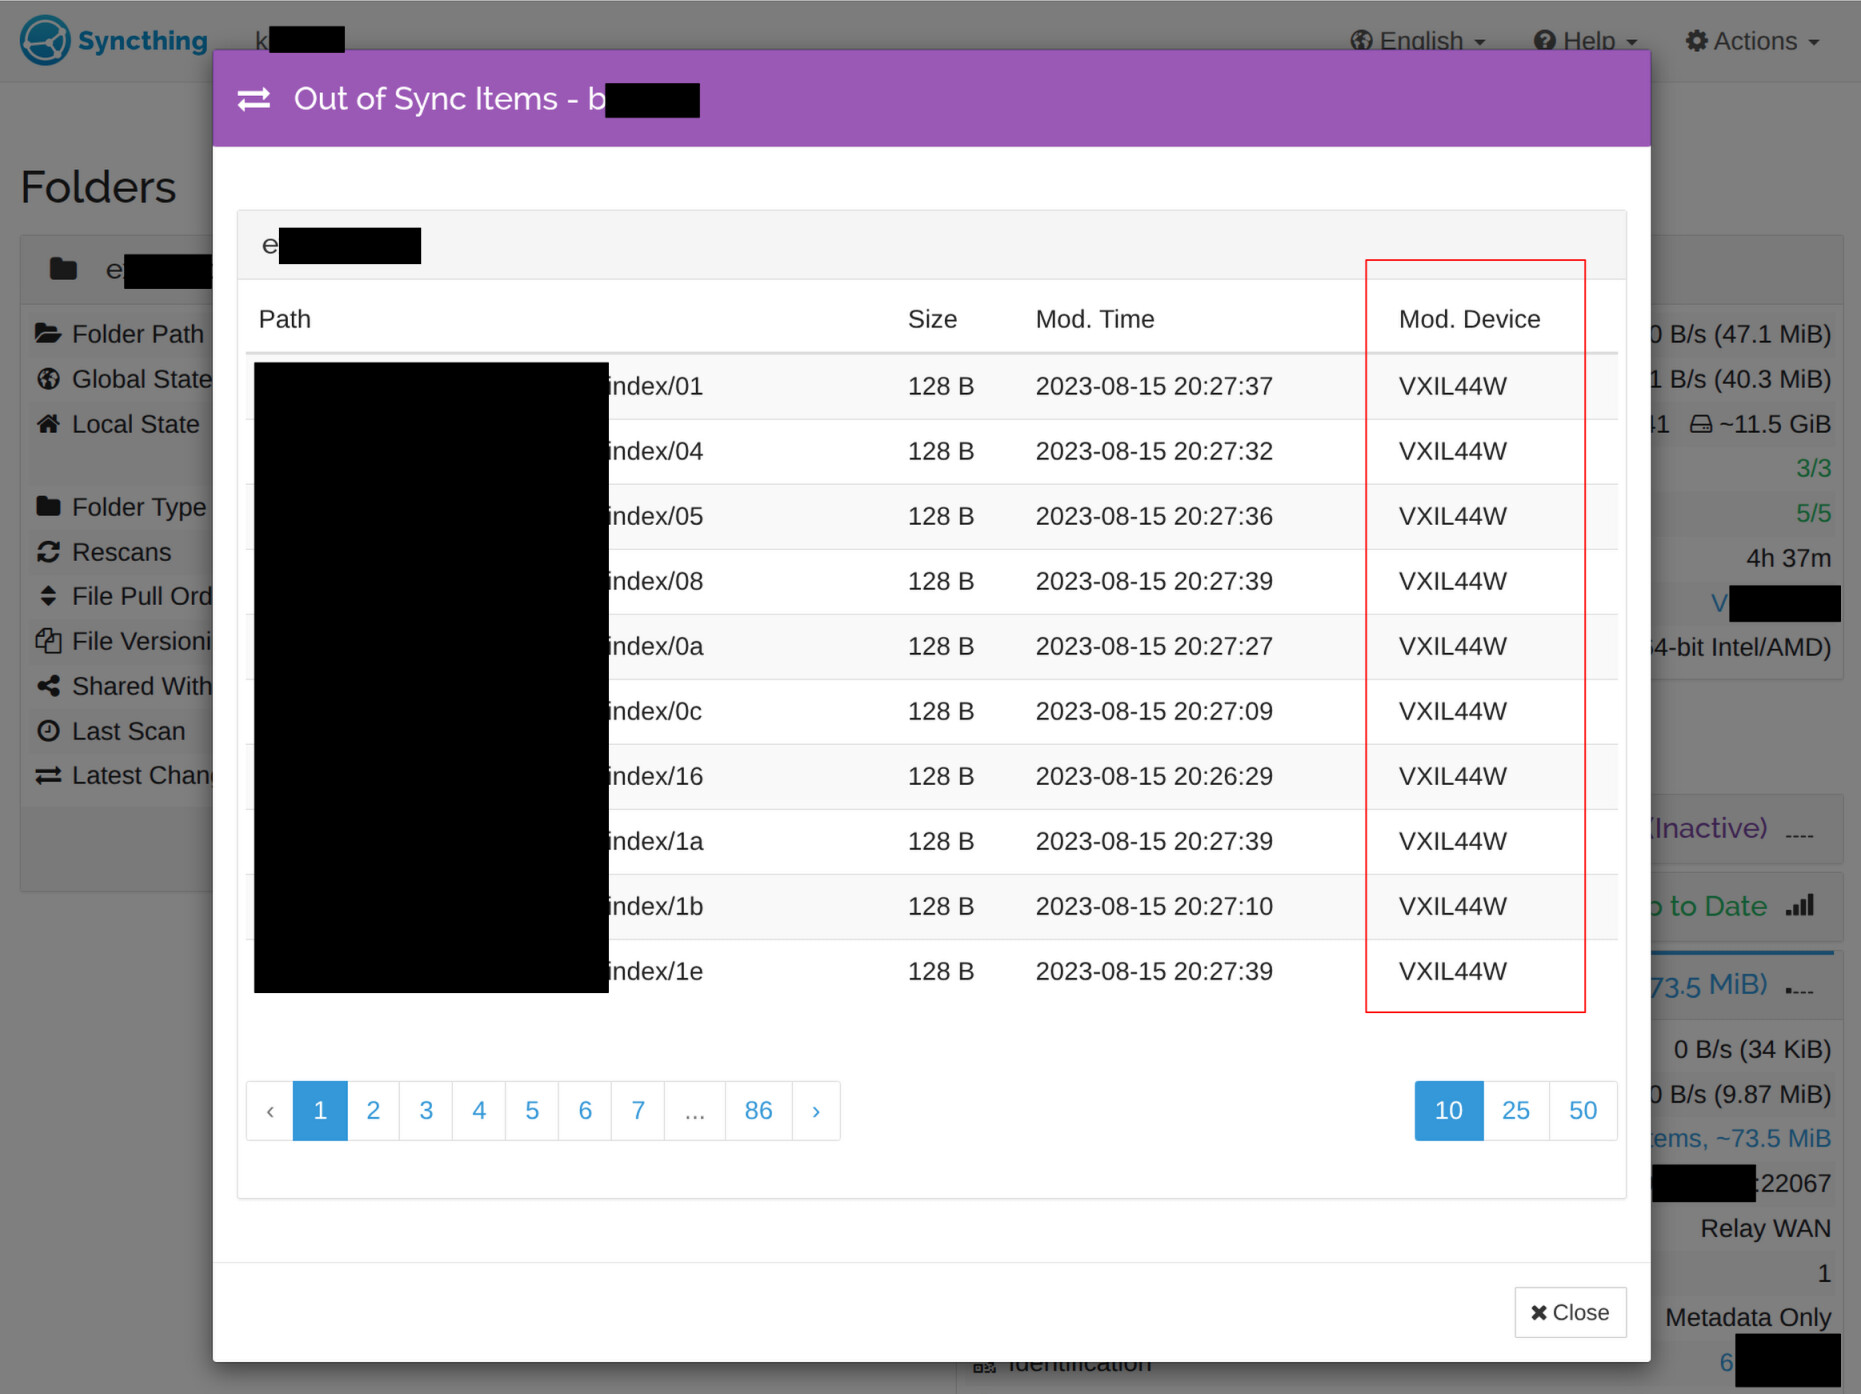Screen dimensions: 1861x1394
Task: Click the Mod. Device column header
Action: pos(1469,319)
